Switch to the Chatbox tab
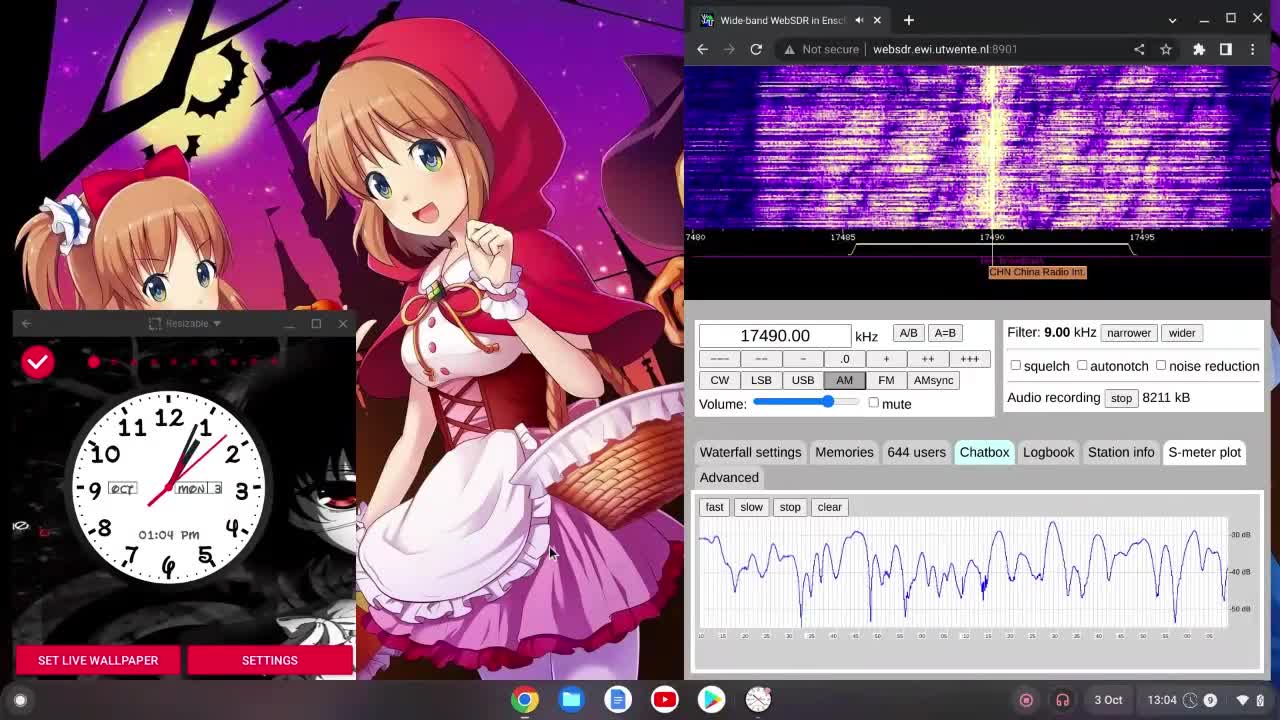 pos(984,452)
